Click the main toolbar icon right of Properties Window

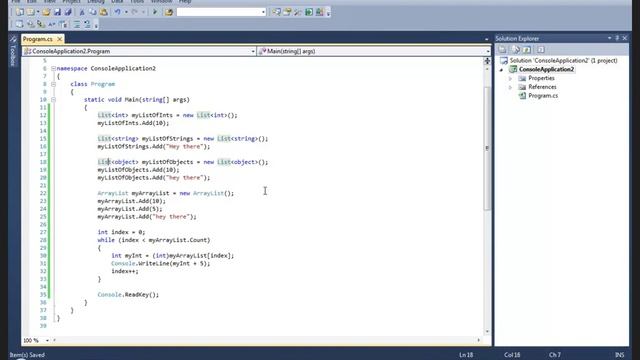pyautogui.click(x=298, y=12)
